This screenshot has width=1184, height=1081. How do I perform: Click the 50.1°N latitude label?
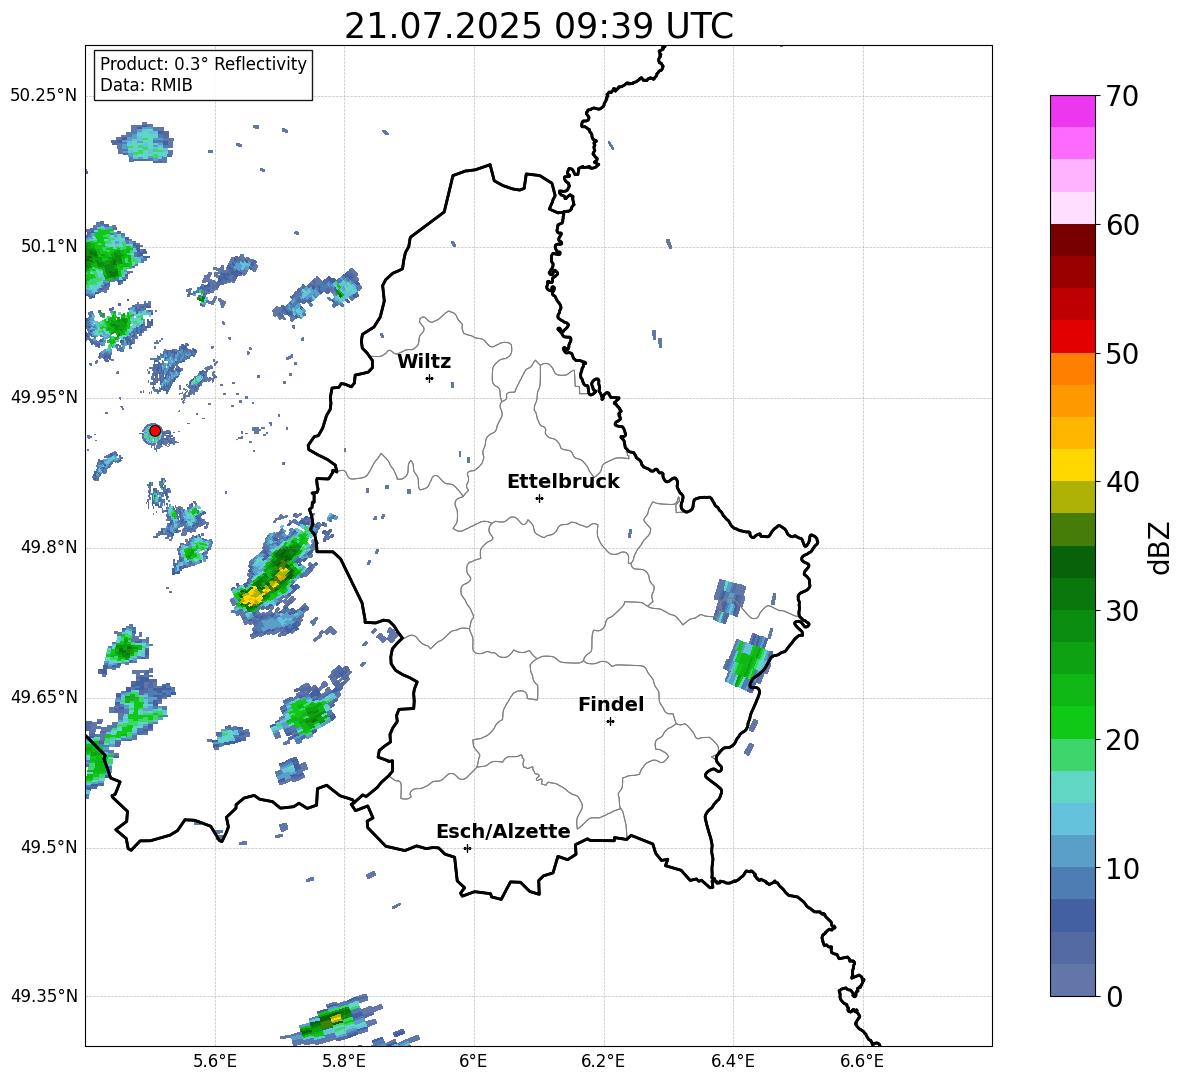pyautogui.click(x=49, y=246)
